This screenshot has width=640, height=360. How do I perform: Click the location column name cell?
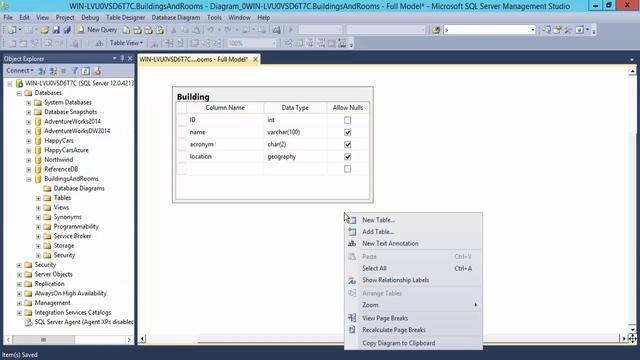point(225,157)
